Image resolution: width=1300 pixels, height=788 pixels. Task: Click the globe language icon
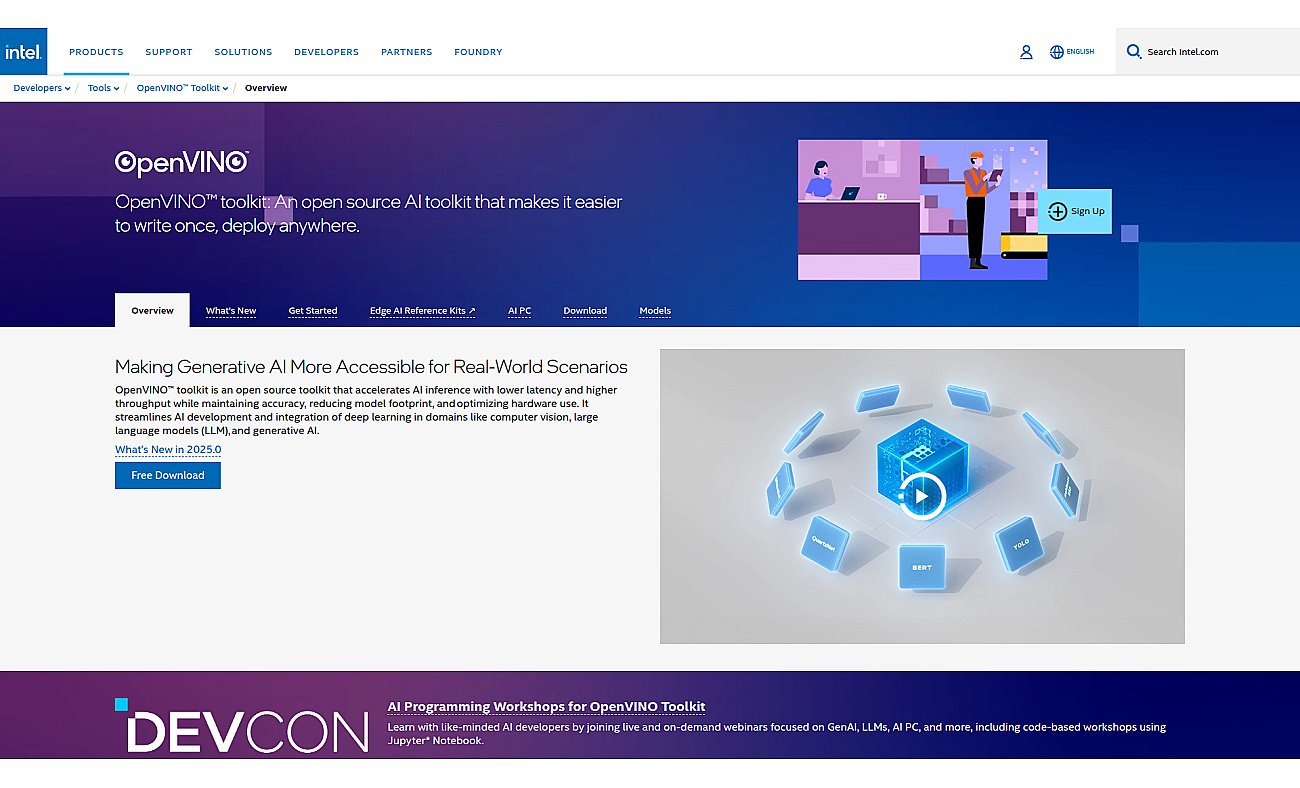pos(1057,52)
